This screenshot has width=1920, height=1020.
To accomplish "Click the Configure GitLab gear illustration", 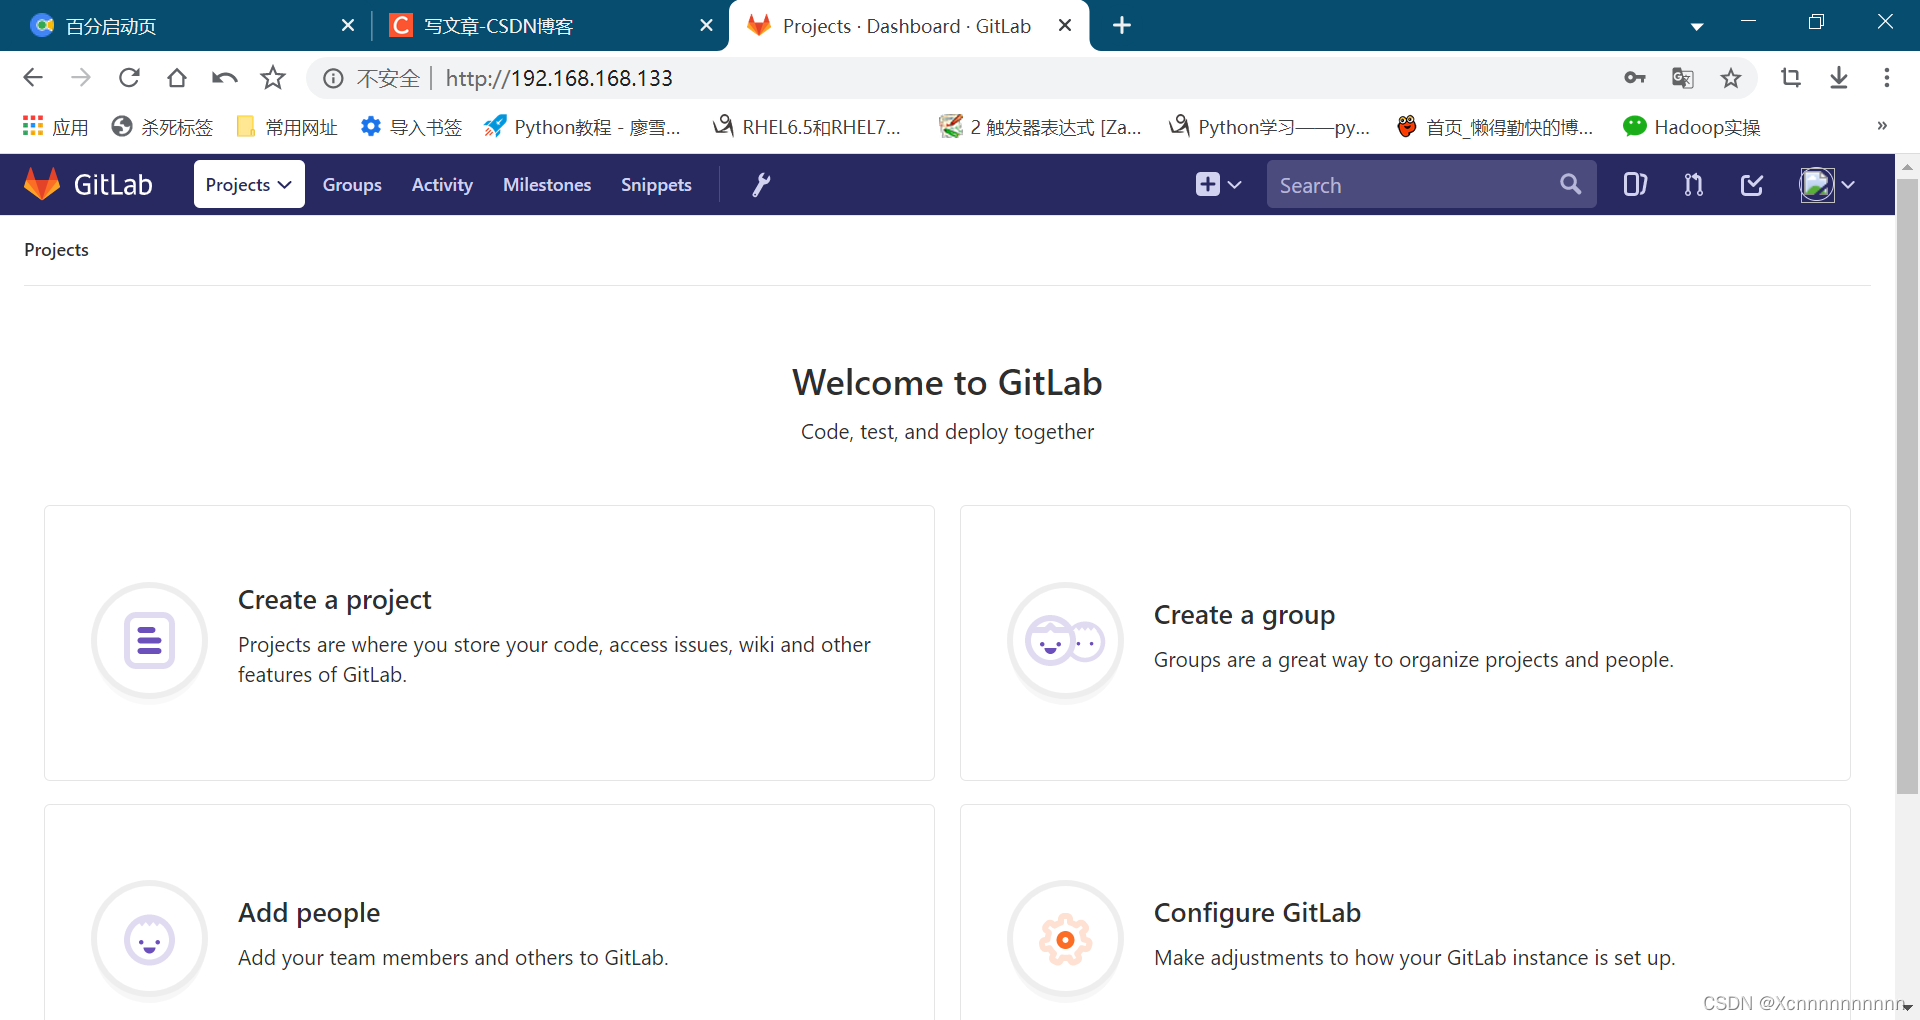I will click(1066, 939).
